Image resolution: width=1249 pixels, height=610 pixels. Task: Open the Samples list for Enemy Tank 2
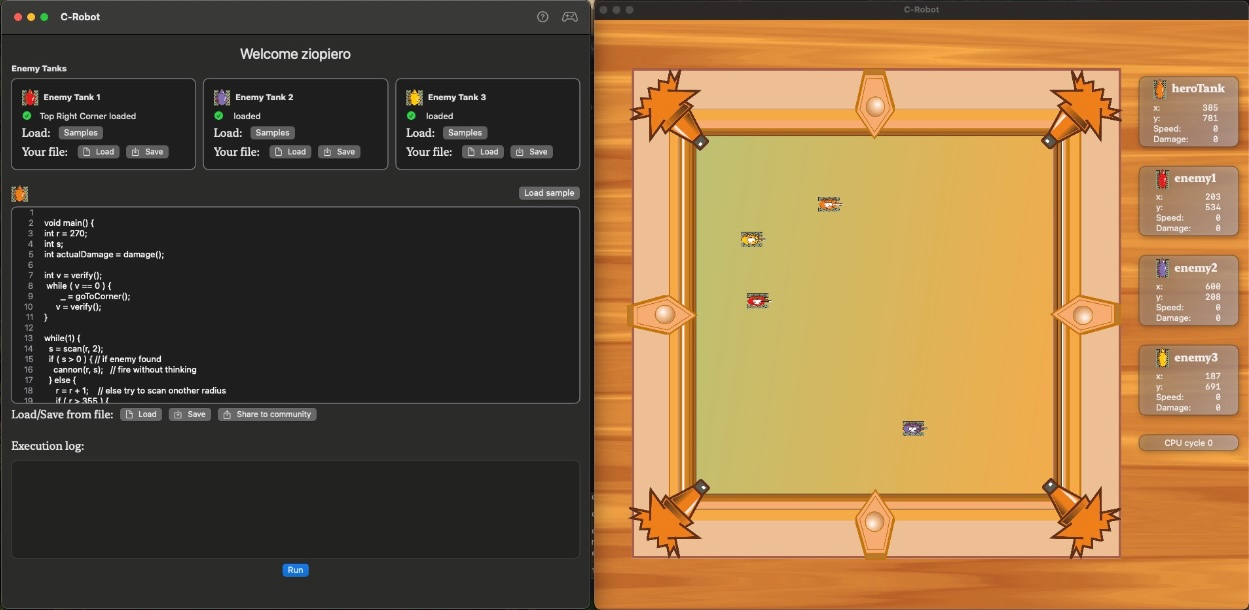coord(272,133)
